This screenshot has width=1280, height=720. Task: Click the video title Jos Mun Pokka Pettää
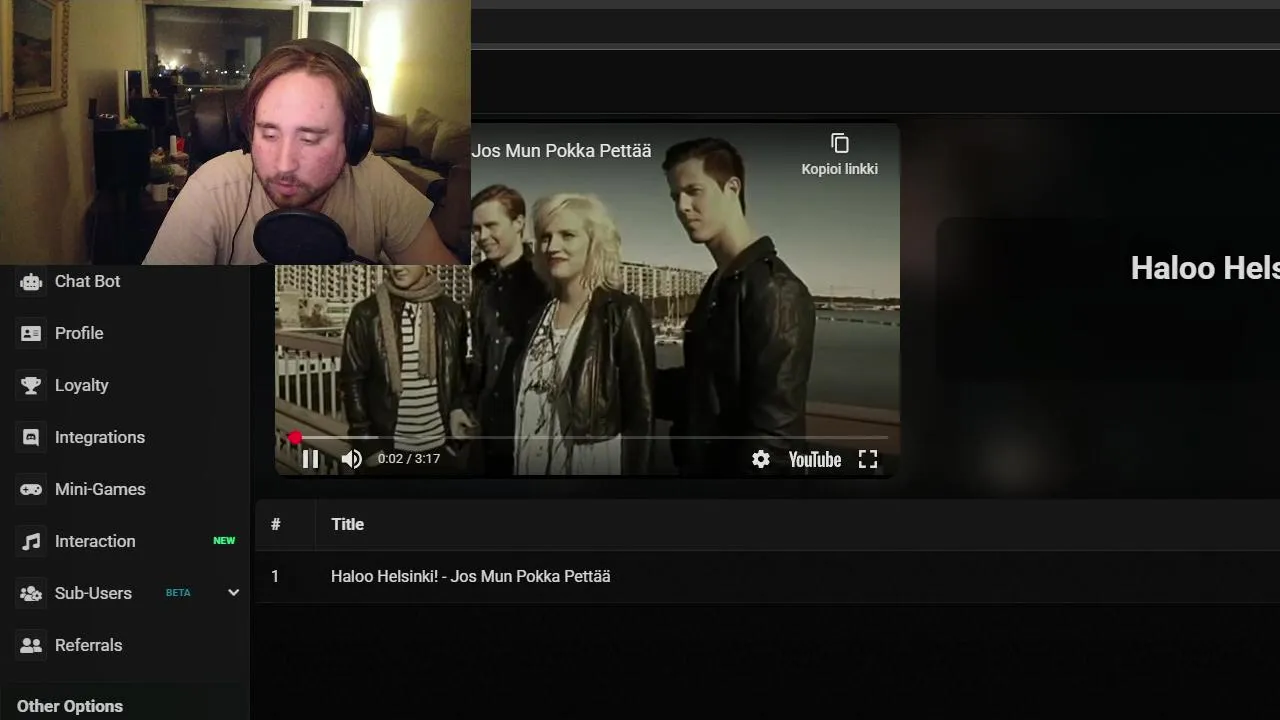561,151
